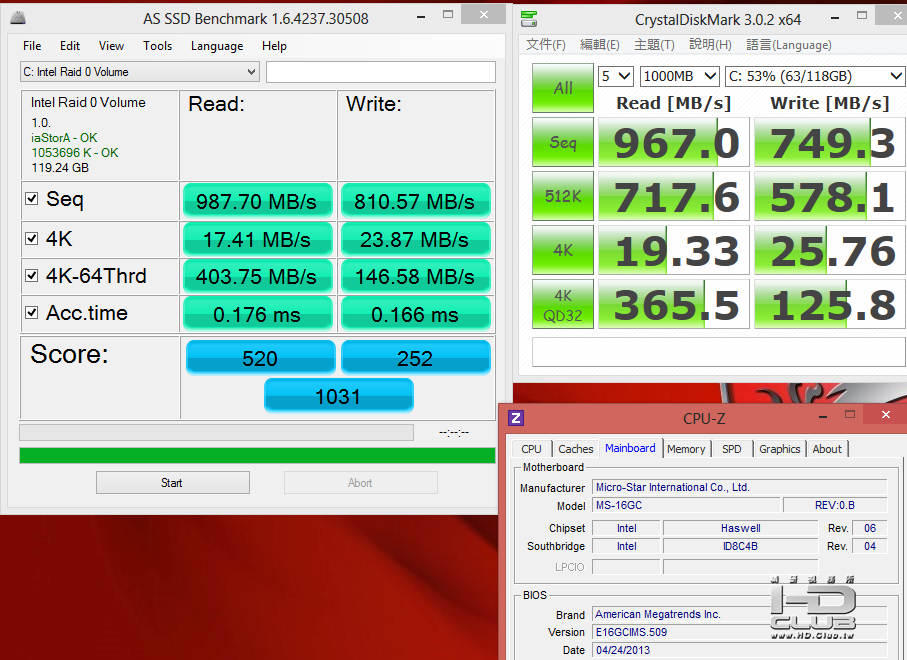Image resolution: width=907 pixels, height=660 pixels.
Task: Switch to the About tab in CPU-Z
Action: (x=827, y=449)
